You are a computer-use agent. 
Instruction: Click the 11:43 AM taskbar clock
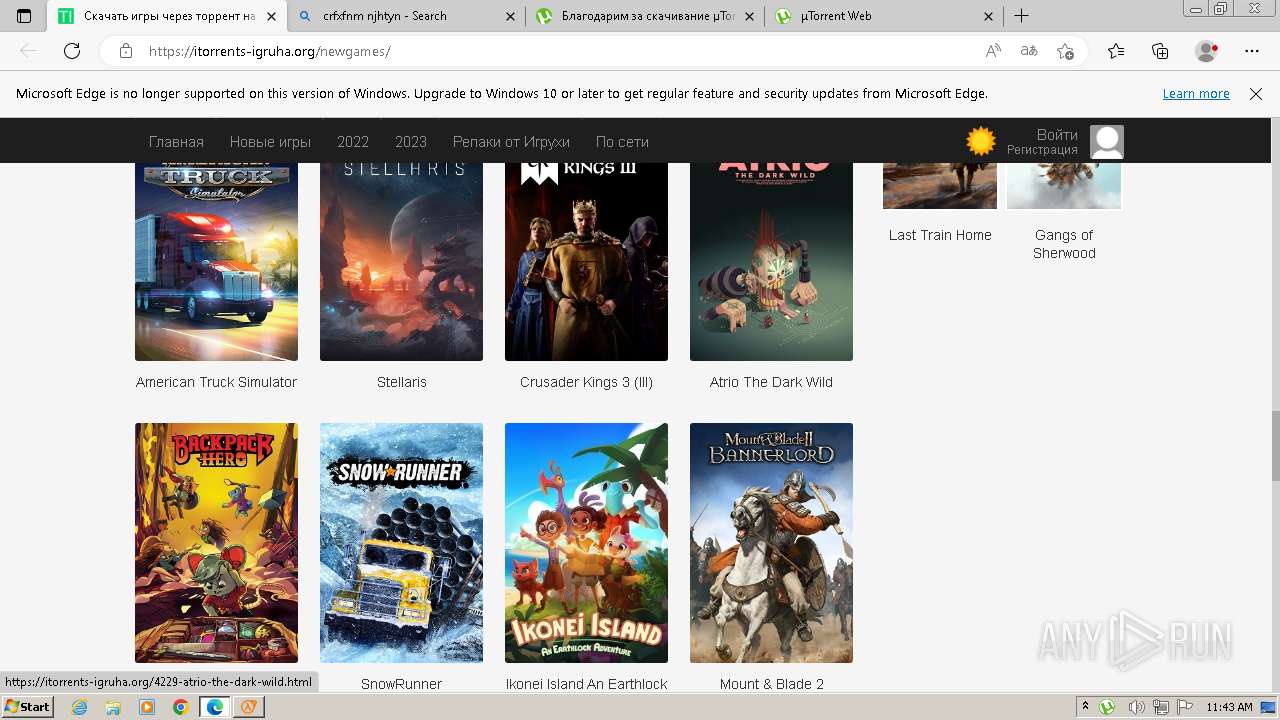click(x=1229, y=707)
